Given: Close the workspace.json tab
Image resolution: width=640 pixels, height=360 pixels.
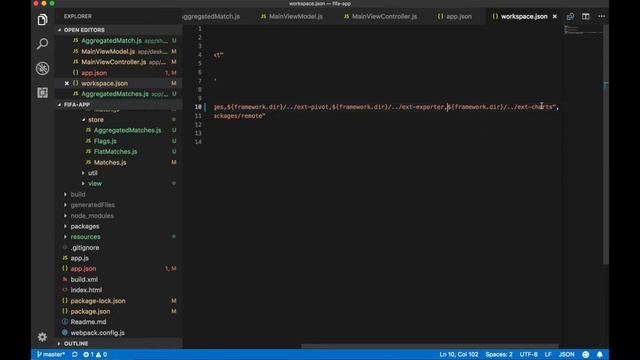Looking at the screenshot, I should coord(554,16).
